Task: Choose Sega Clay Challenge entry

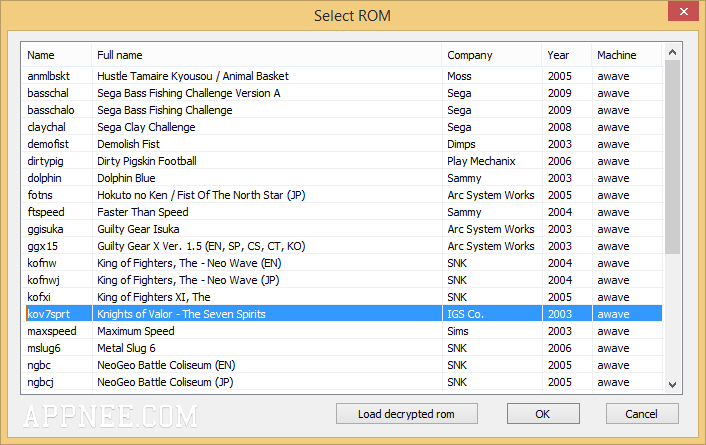Action: point(344,127)
